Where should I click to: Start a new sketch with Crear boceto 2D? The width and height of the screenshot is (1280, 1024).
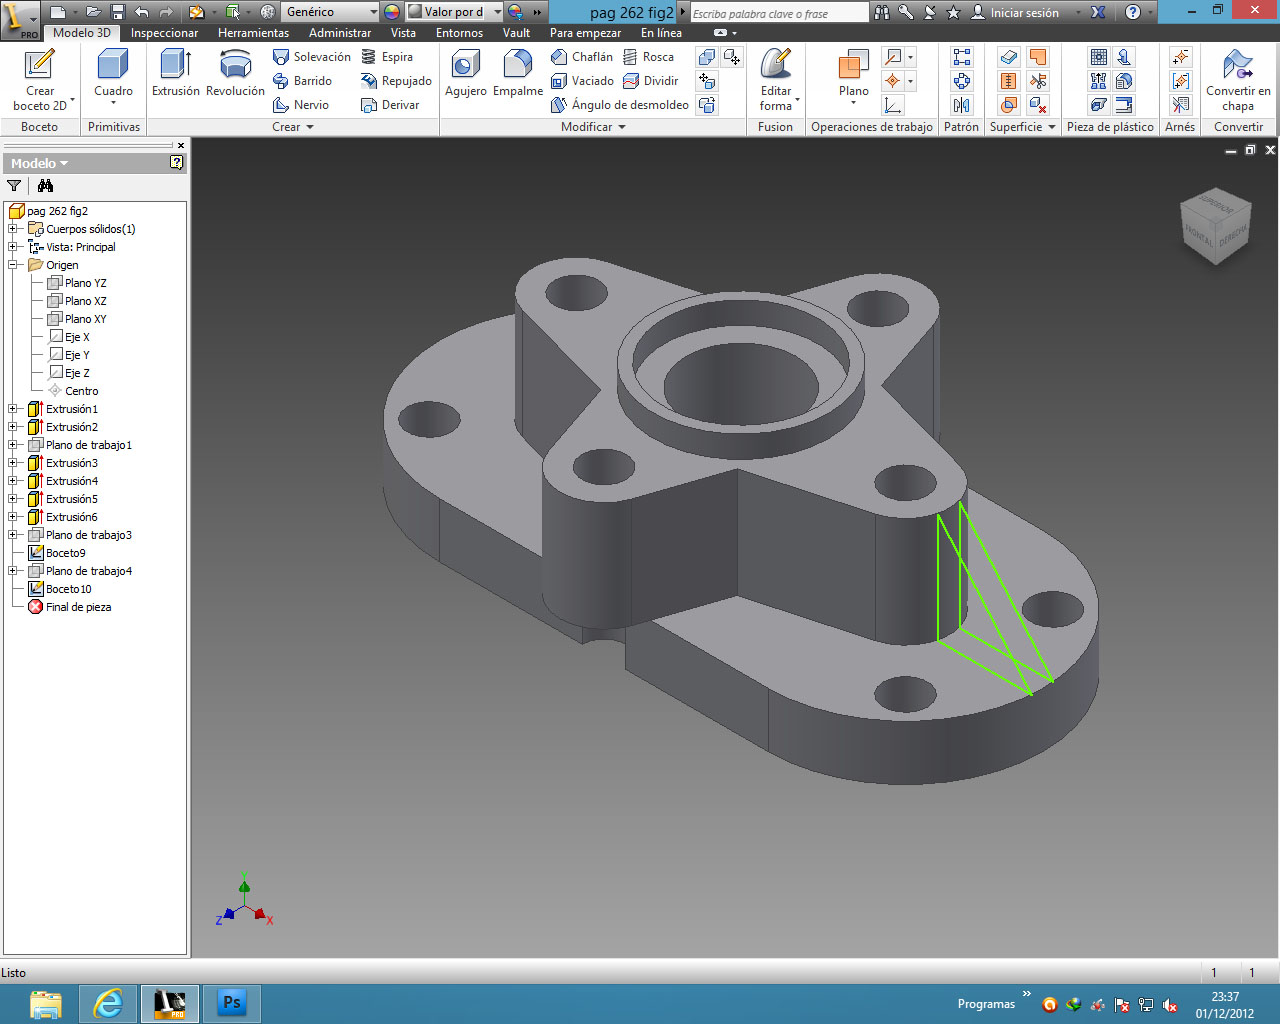[x=40, y=80]
